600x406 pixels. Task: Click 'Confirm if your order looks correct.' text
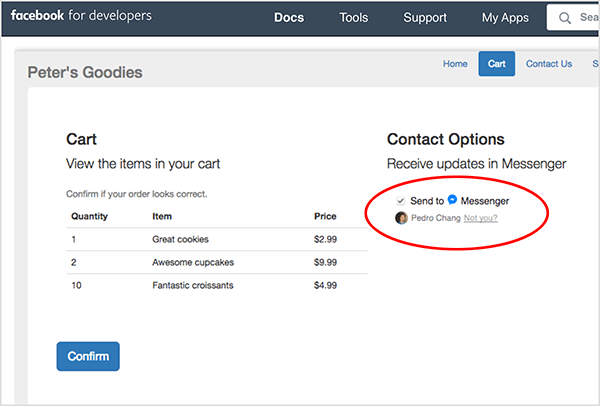(x=137, y=194)
